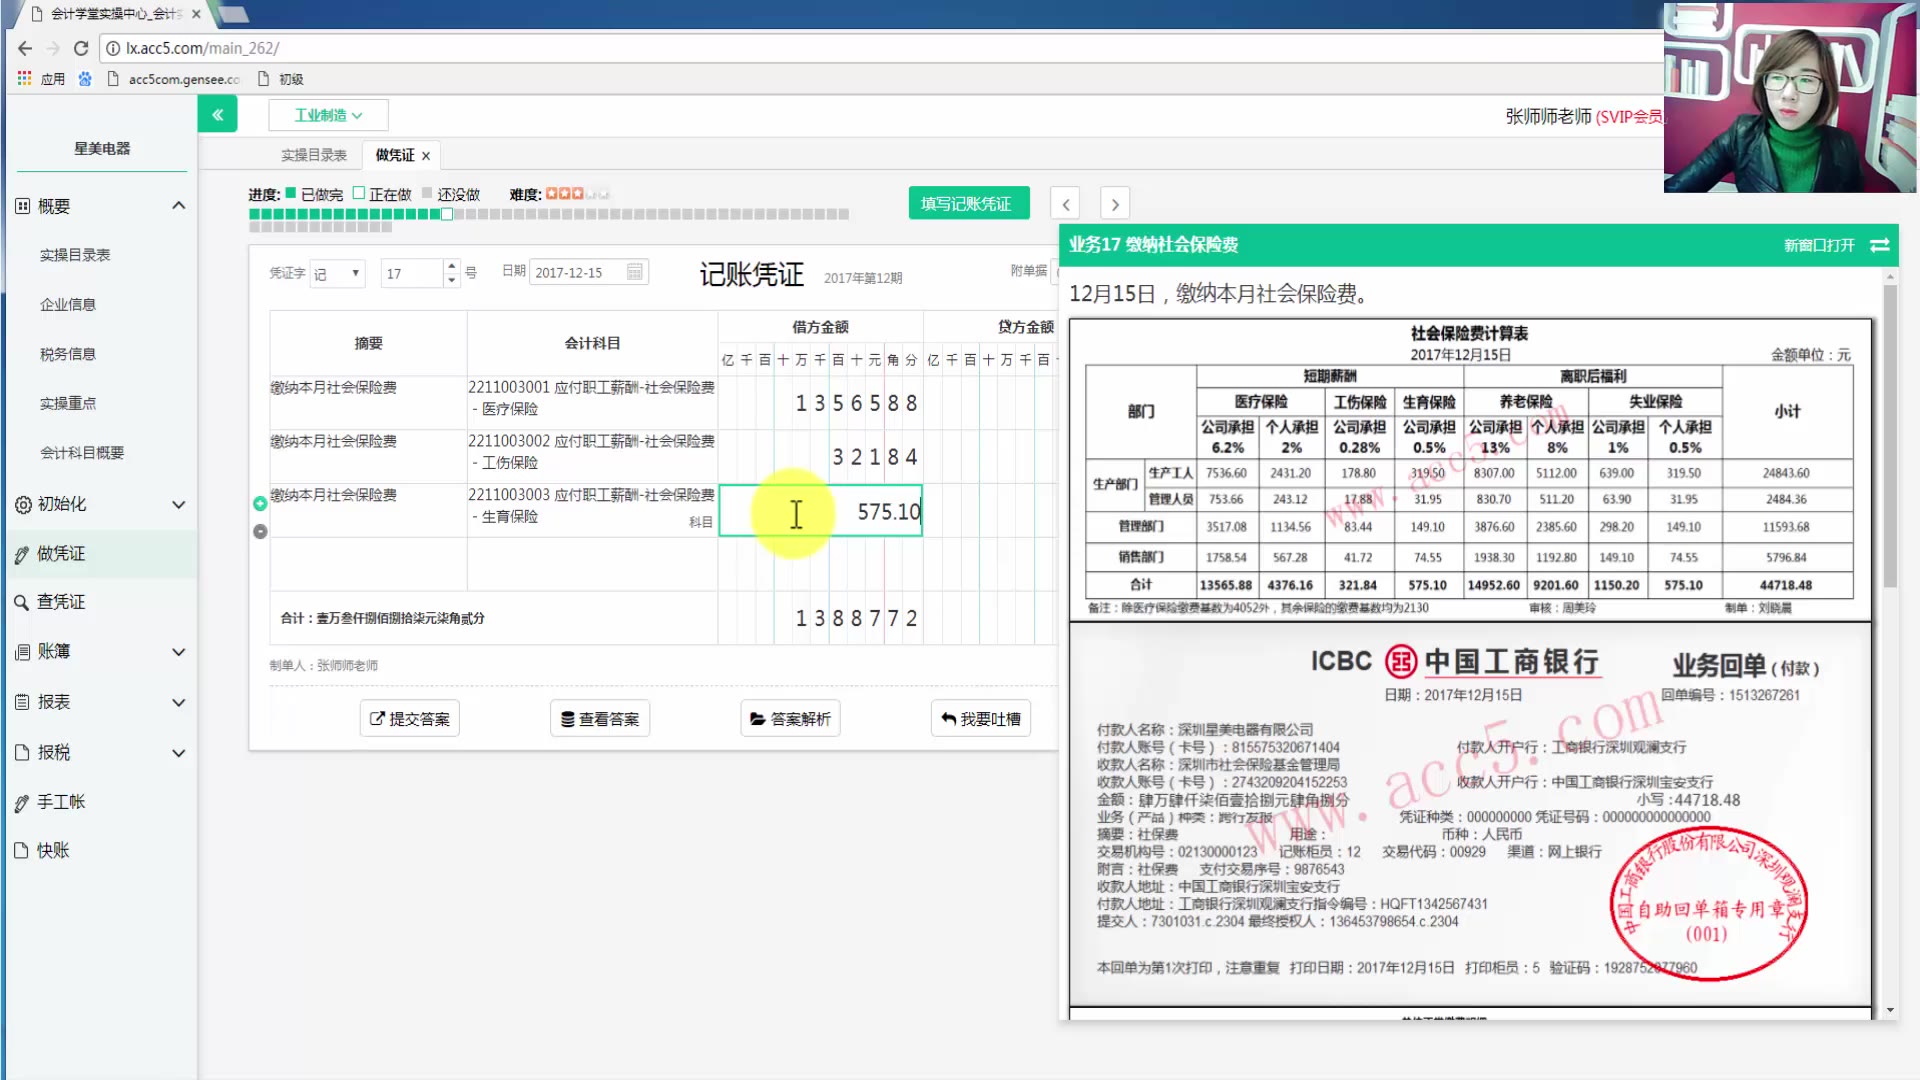Open the 凭证字 记 dropdown
This screenshot has width=1920, height=1080.
[337, 273]
